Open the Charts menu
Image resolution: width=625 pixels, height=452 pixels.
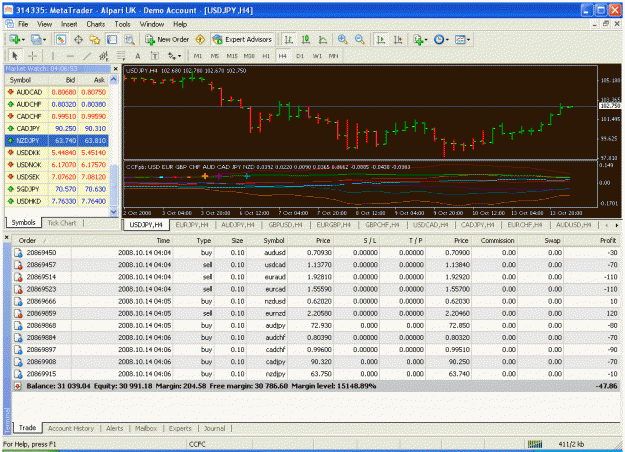tap(96, 24)
